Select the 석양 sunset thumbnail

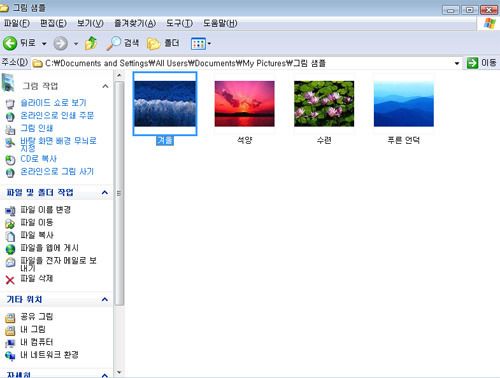tap(245, 104)
